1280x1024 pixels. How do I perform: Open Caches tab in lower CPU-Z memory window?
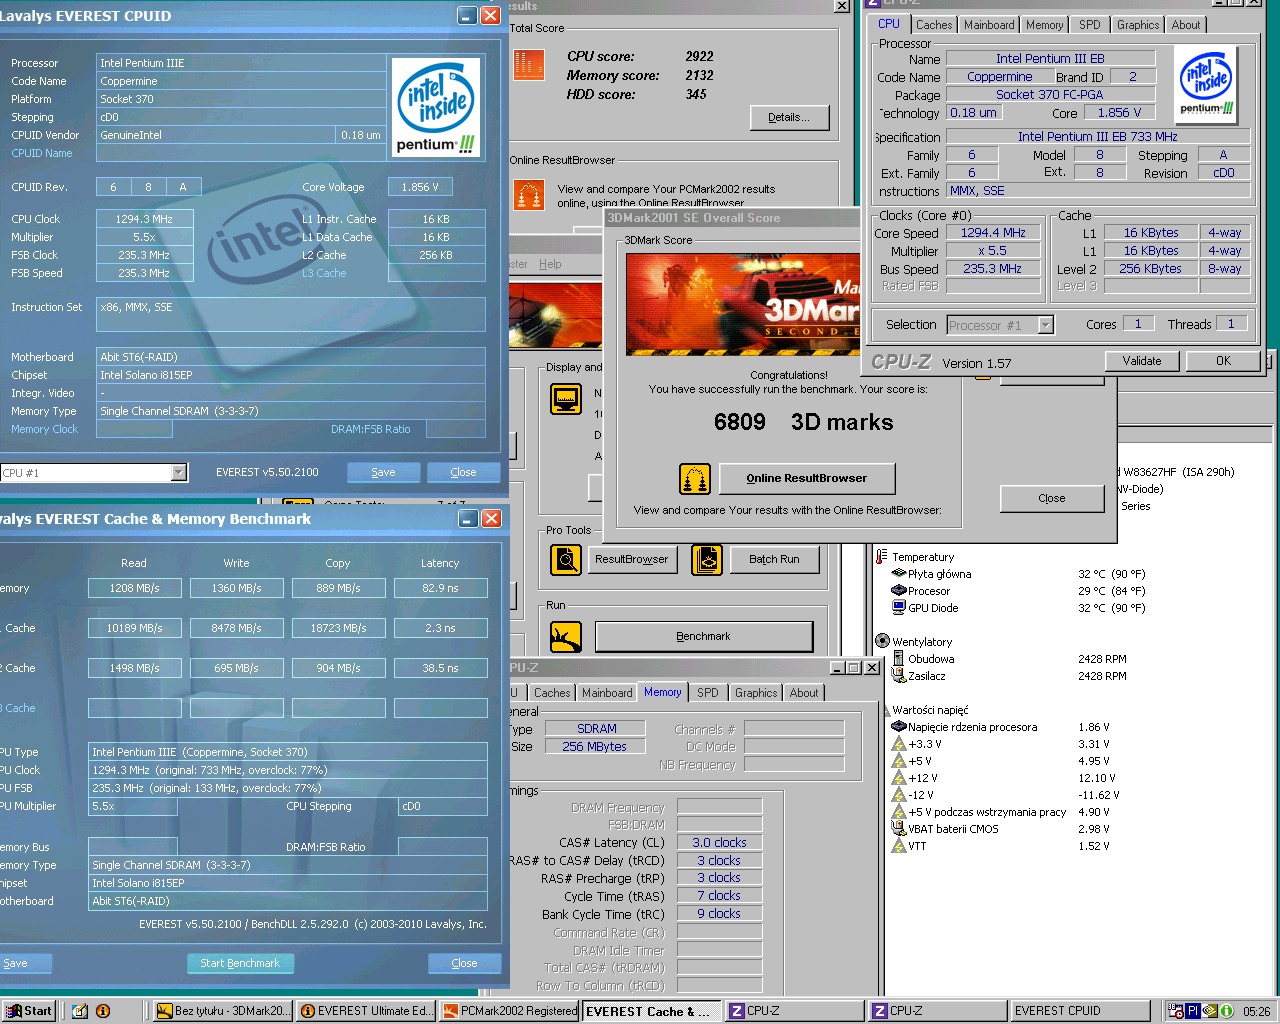point(552,693)
